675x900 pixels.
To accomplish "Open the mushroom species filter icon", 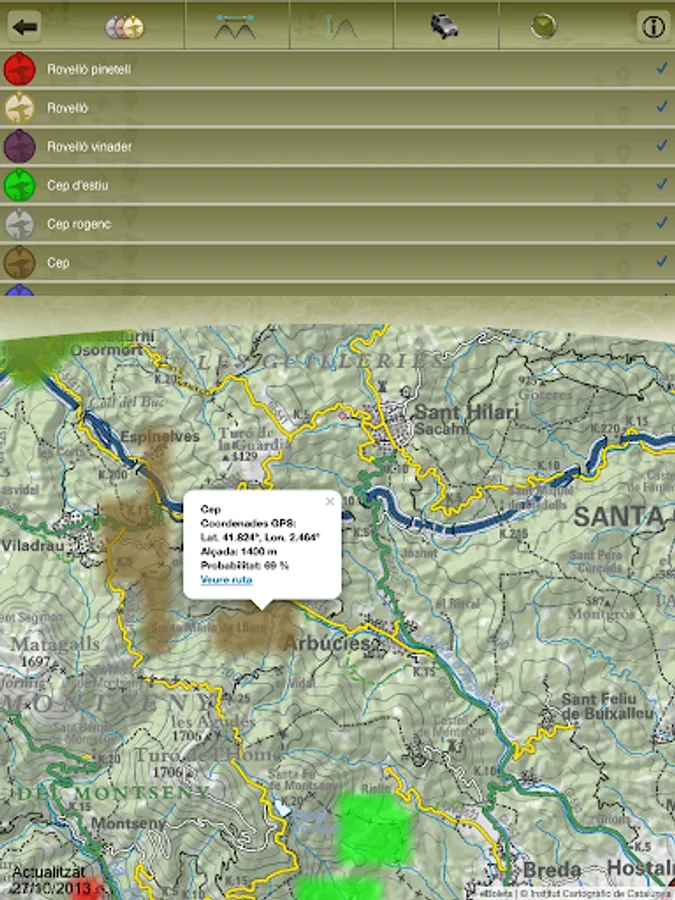I will [x=125, y=27].
